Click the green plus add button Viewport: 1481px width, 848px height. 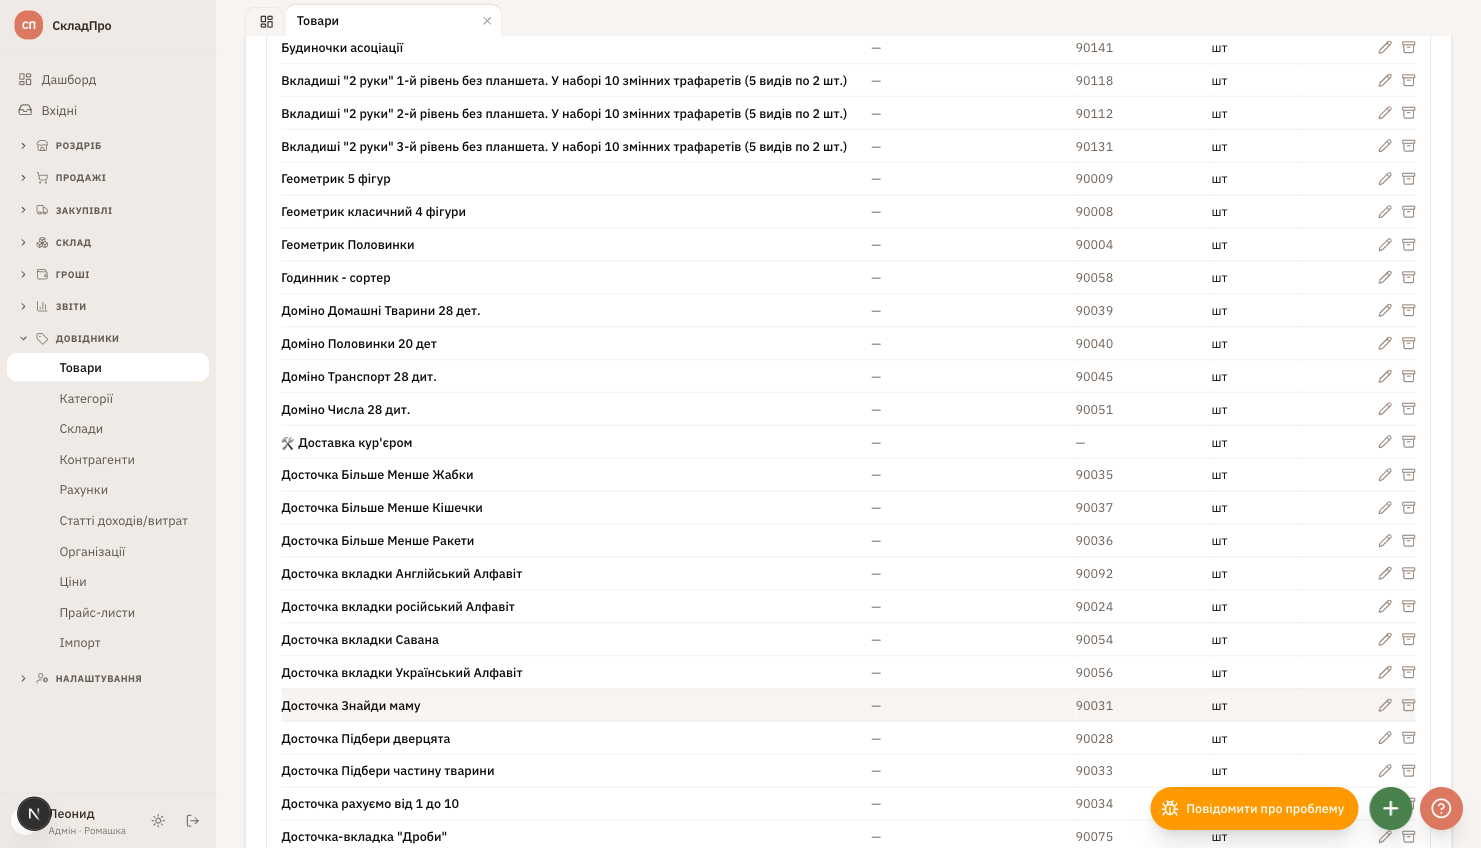pos(1390,808)
